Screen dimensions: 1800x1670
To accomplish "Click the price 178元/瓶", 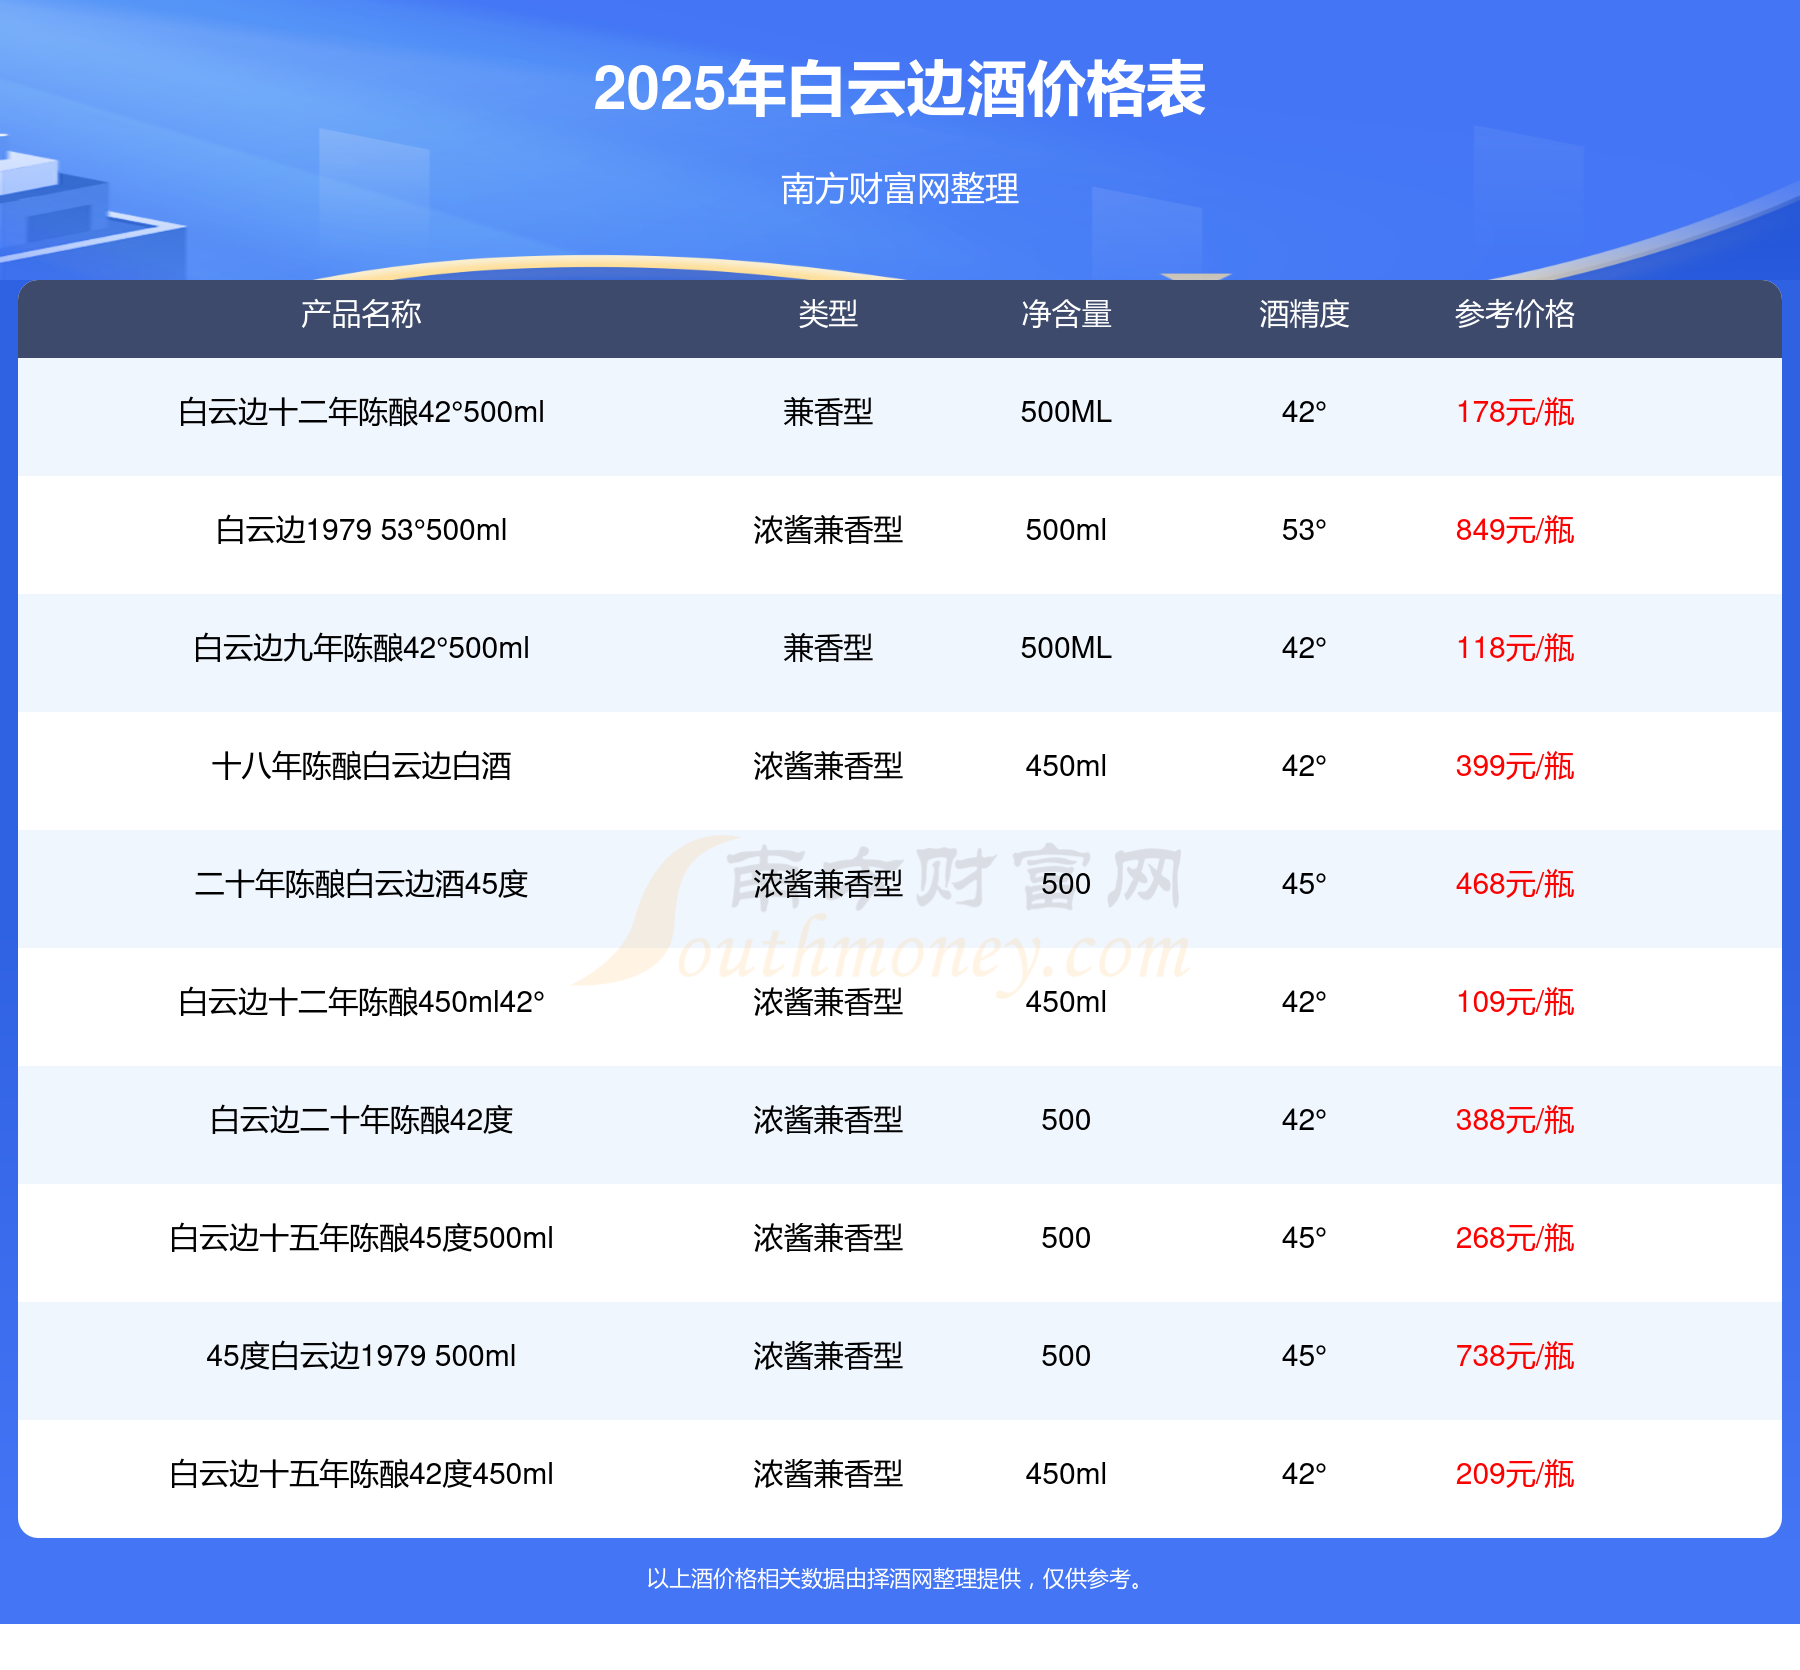I will coord(1515,412).
